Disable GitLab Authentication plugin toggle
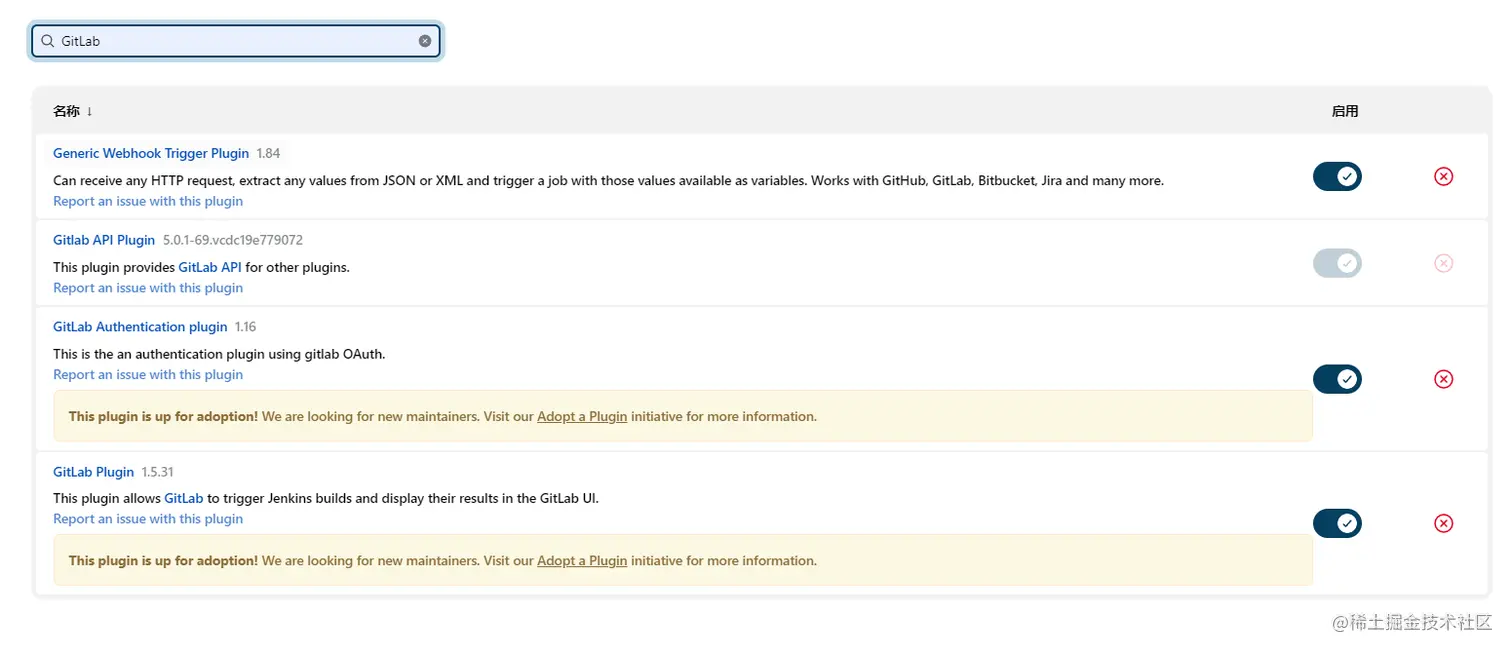The height and width of the screenshot is (652, 1512). coord(1337,380)
